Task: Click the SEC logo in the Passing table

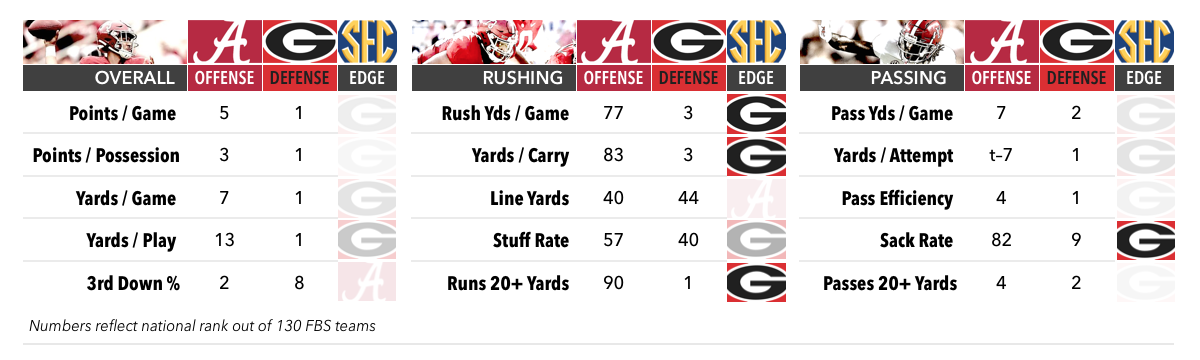Action: click(x=1146, y=42)
